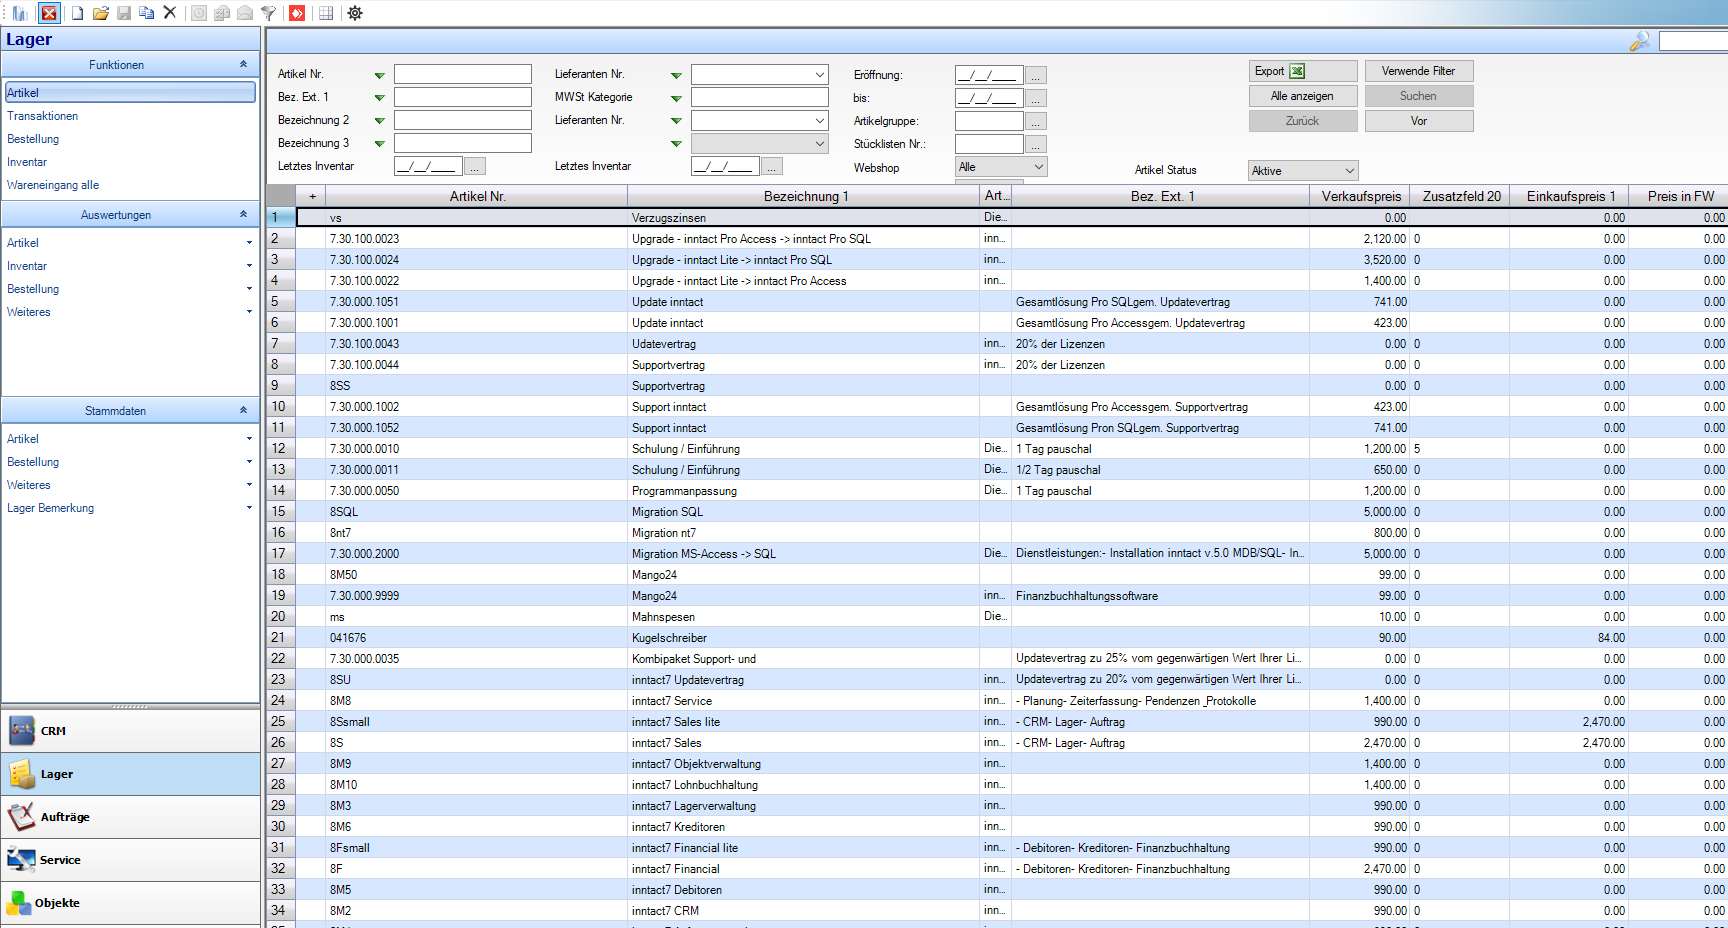Image resolution: width=1728 pixels, height=928 pixels.
Task: Sort by the Verkaufspreis column header
Action: 1360,196
